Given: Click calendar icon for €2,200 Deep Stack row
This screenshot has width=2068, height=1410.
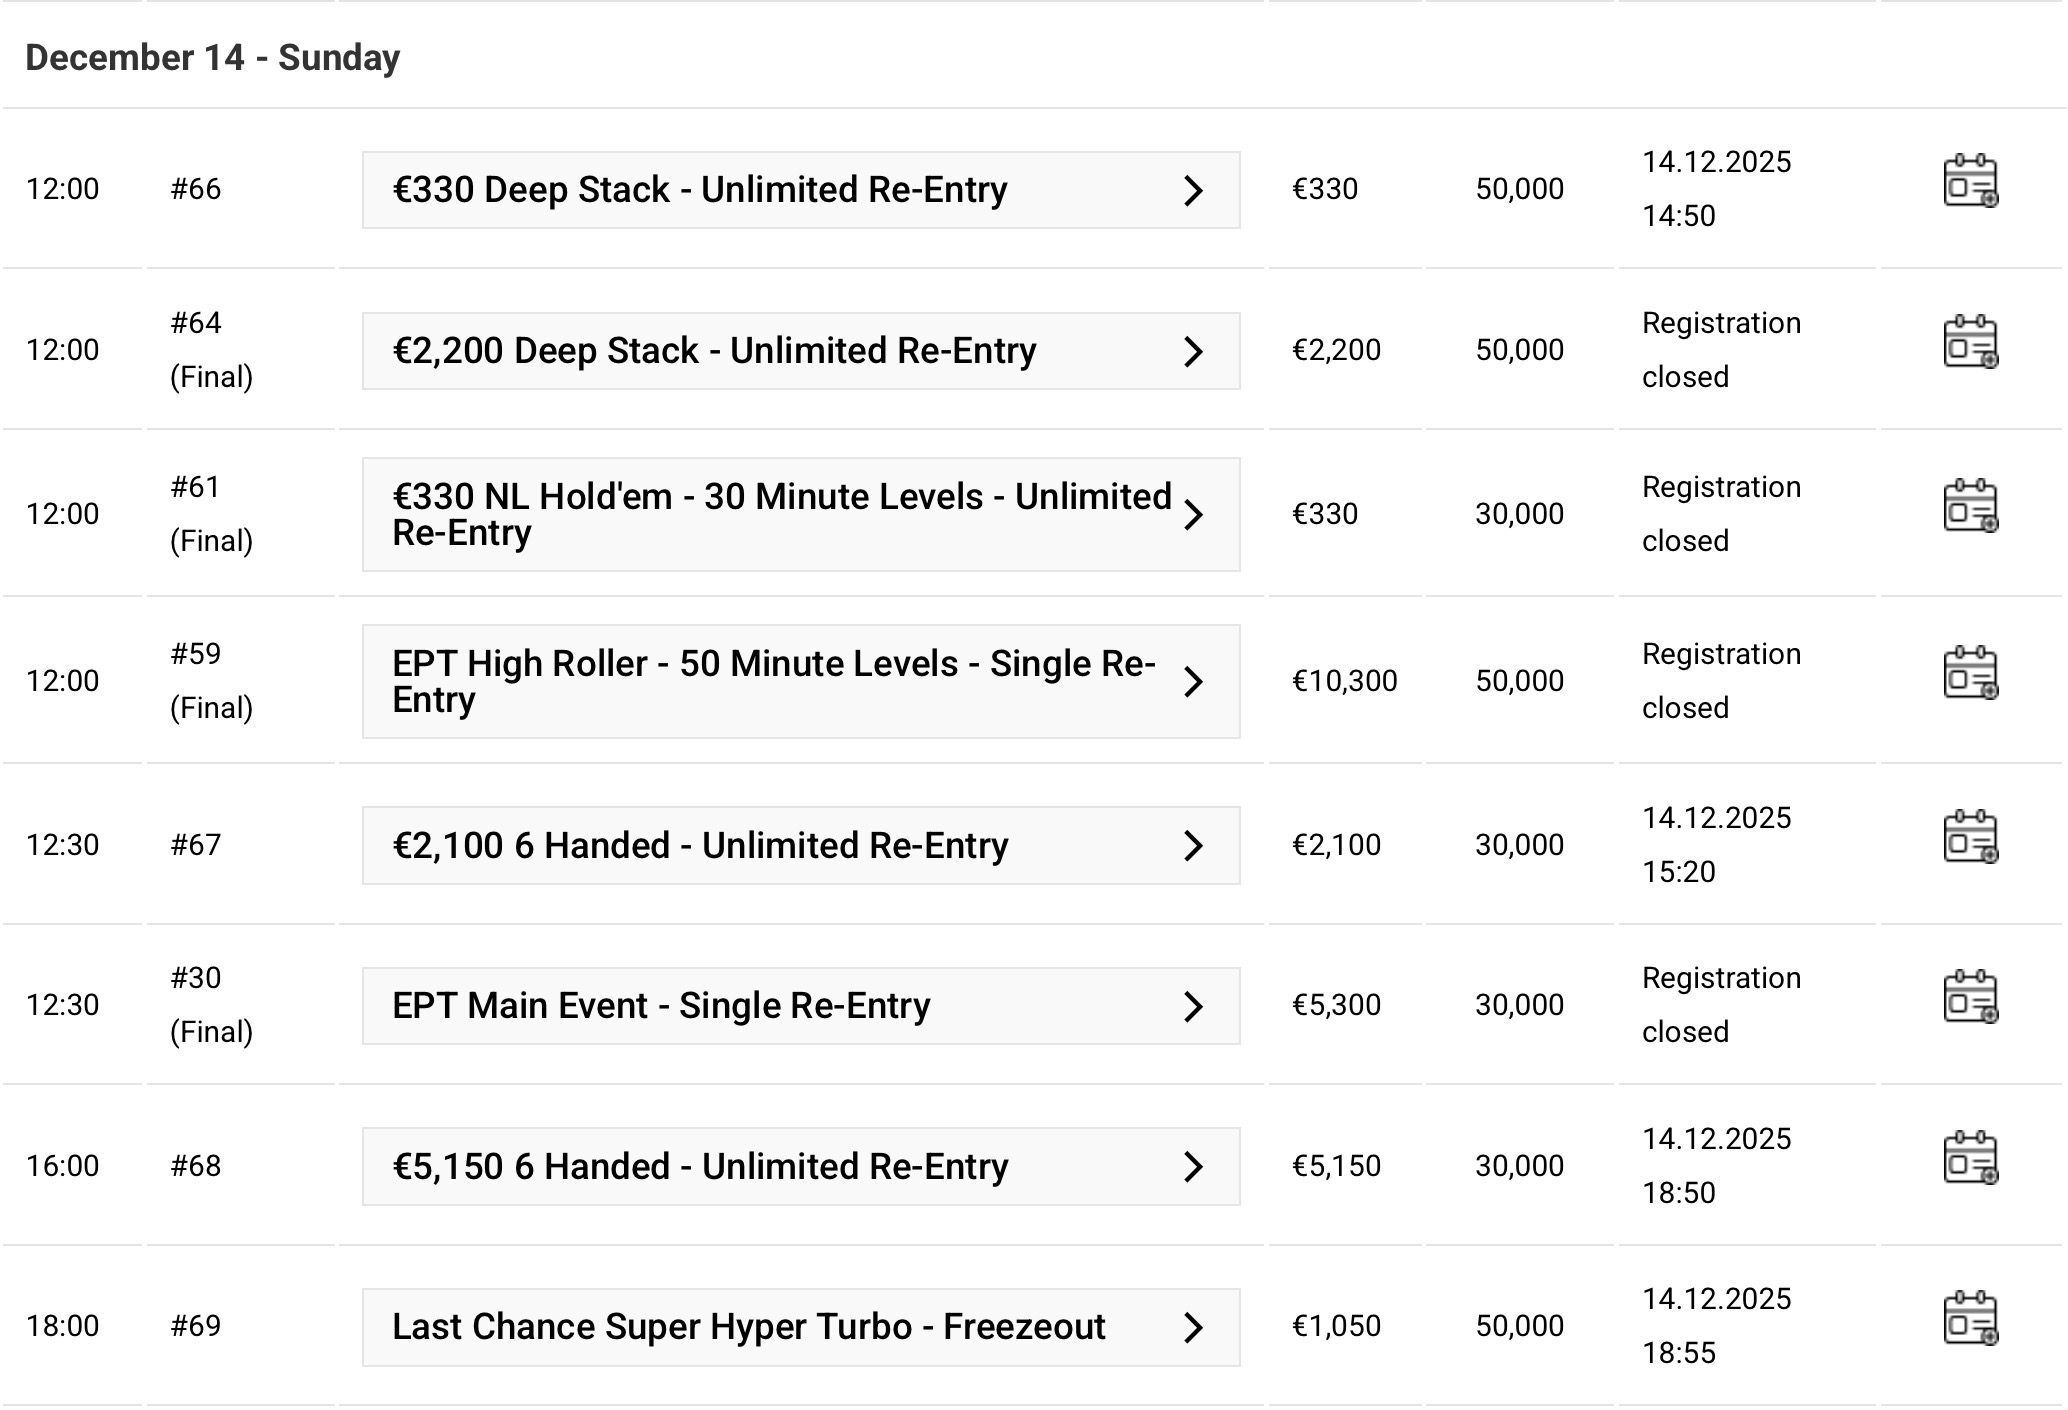Looking at the screenshot, I should point(1969,342).
